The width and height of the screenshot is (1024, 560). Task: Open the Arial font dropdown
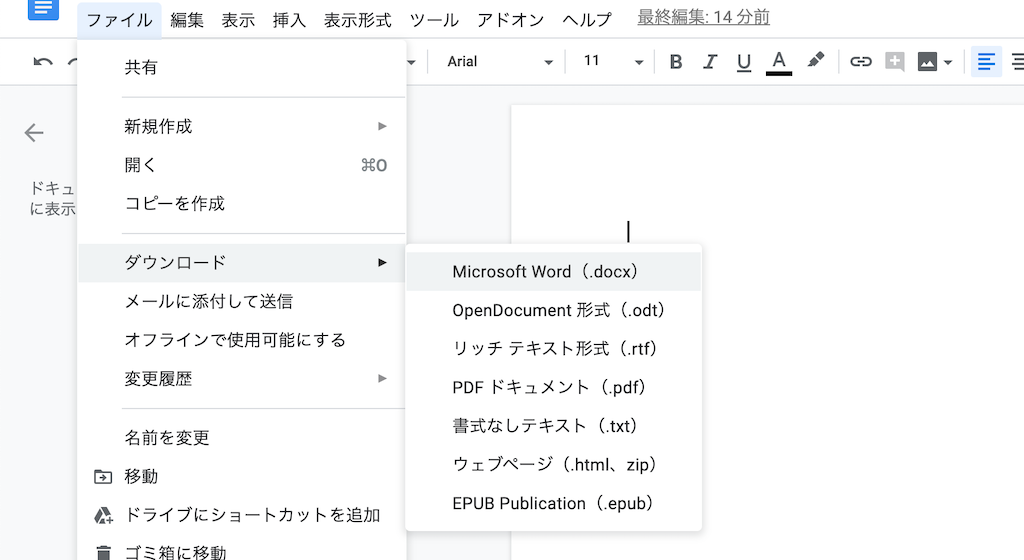[500, 62]
